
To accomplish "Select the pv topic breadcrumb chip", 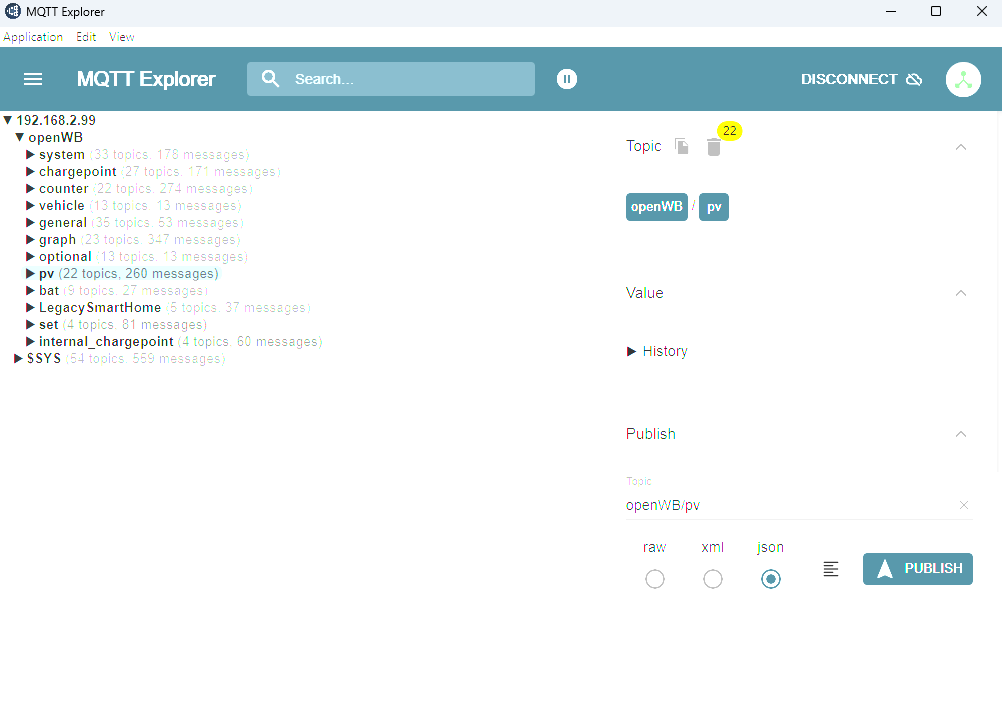I will pyautogui.click(x=714, y=206).
